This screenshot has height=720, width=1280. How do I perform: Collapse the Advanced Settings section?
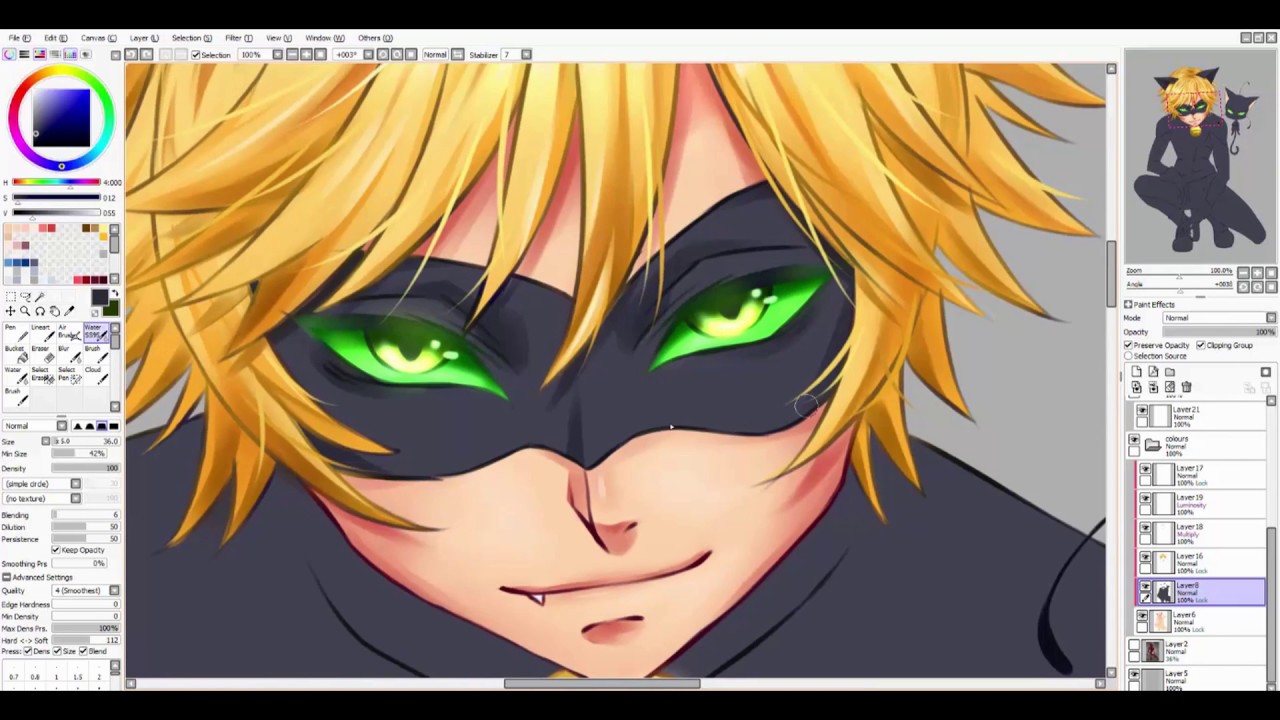(6, 577)
